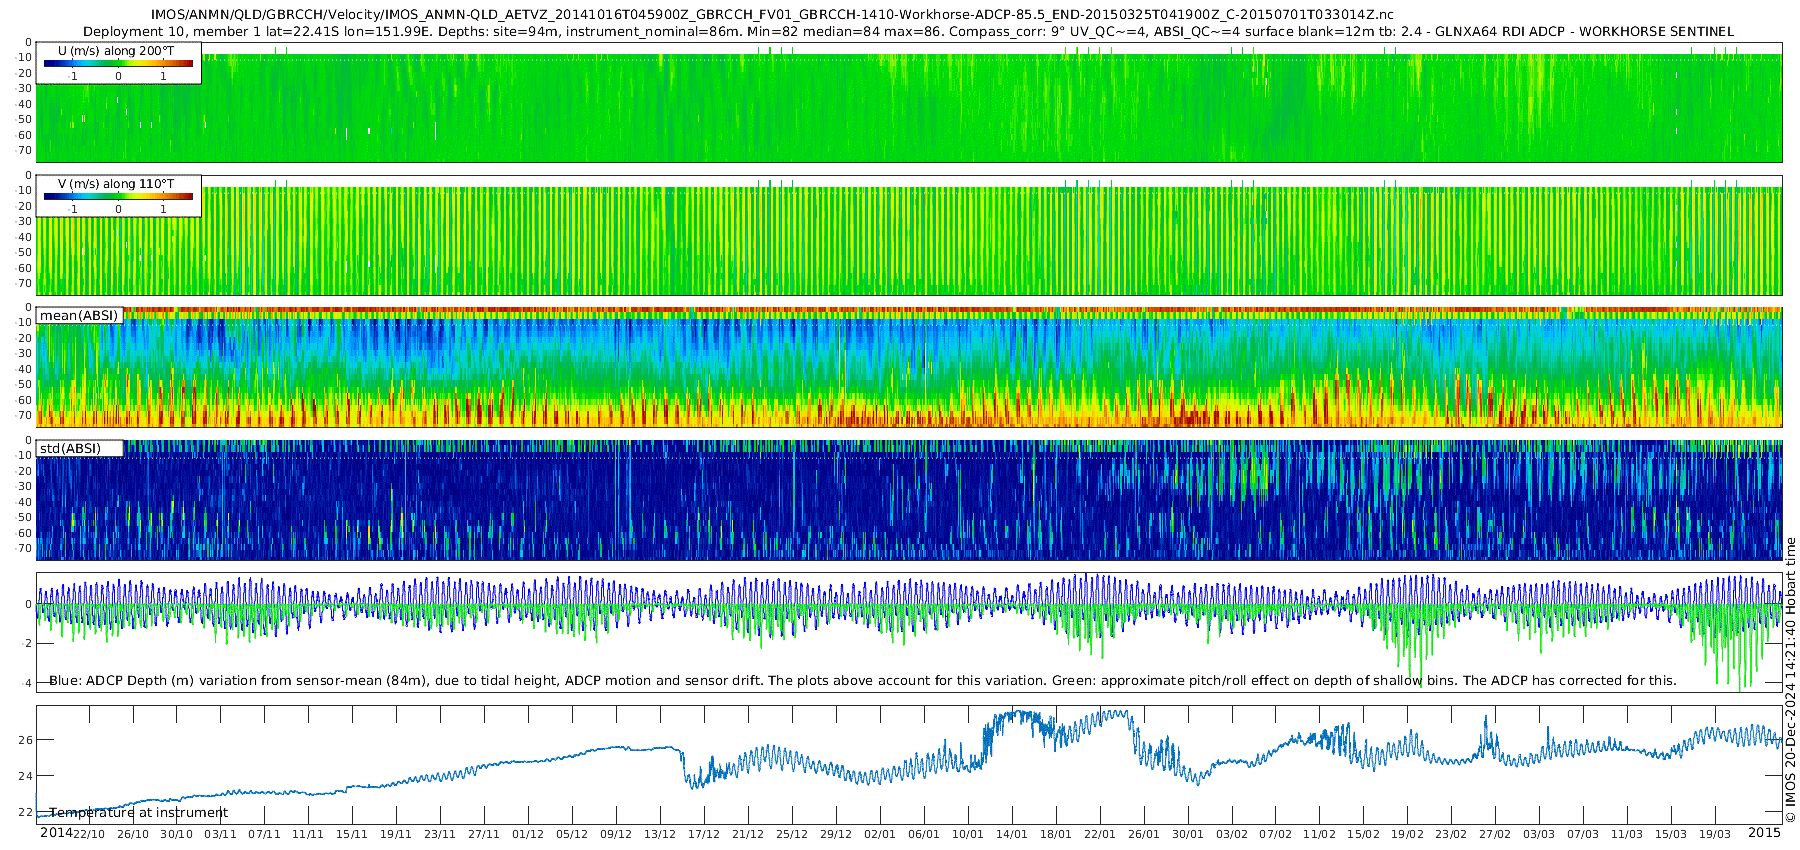Click the blue/green ADCP depth variation caption
Screen dimensions: 1800x850
(x=863, y=681)
